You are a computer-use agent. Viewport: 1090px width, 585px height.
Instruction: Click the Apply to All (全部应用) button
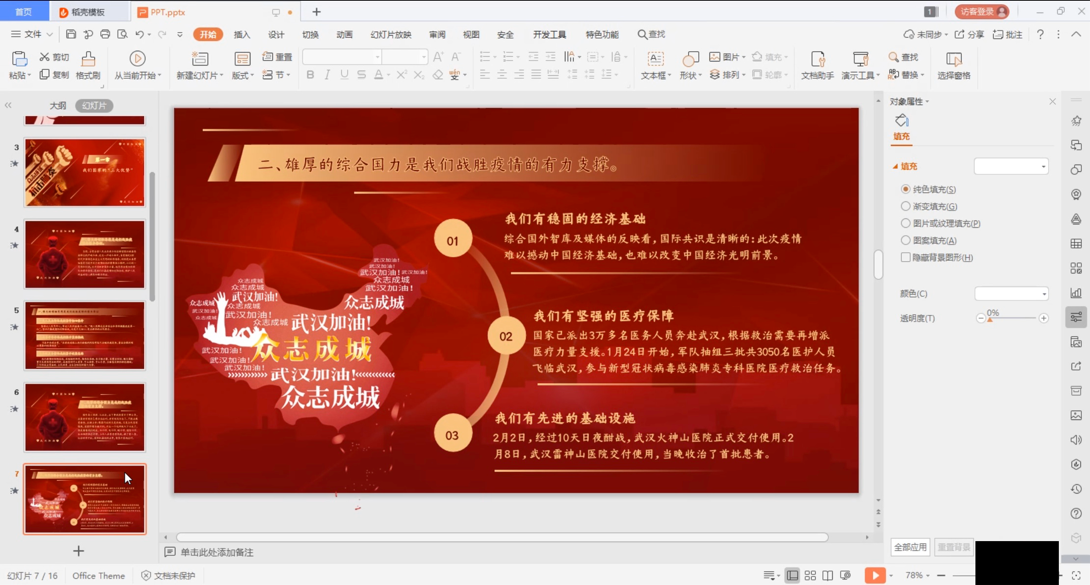pos(910,547)
